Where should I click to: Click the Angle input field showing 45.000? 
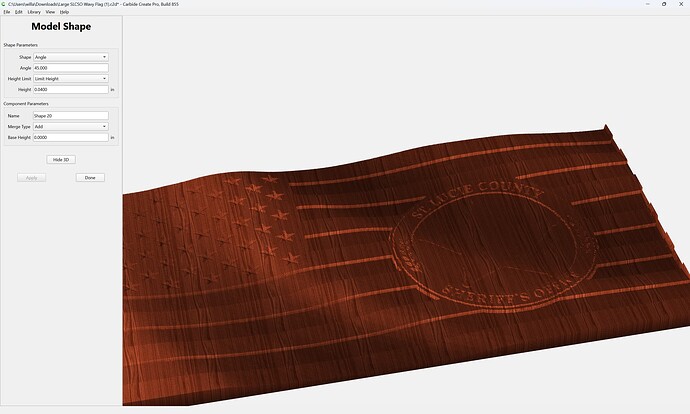pyautogui.click(x=71, y=68)
